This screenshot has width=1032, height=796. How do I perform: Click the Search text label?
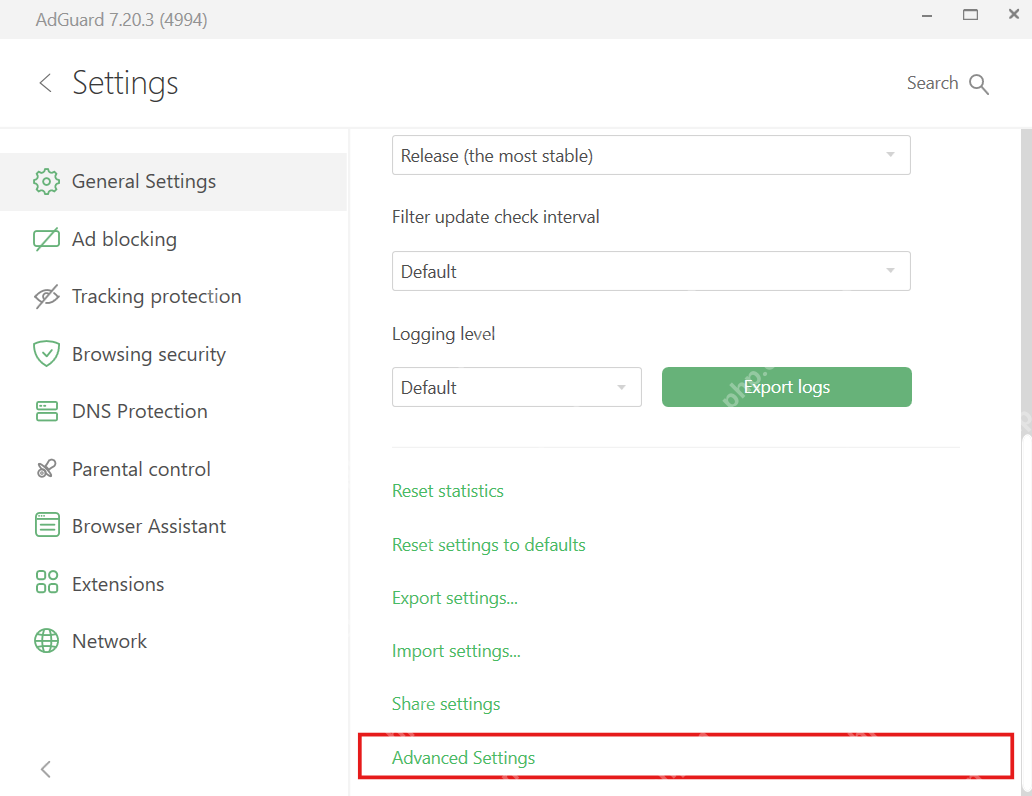[x=932, y=83]
